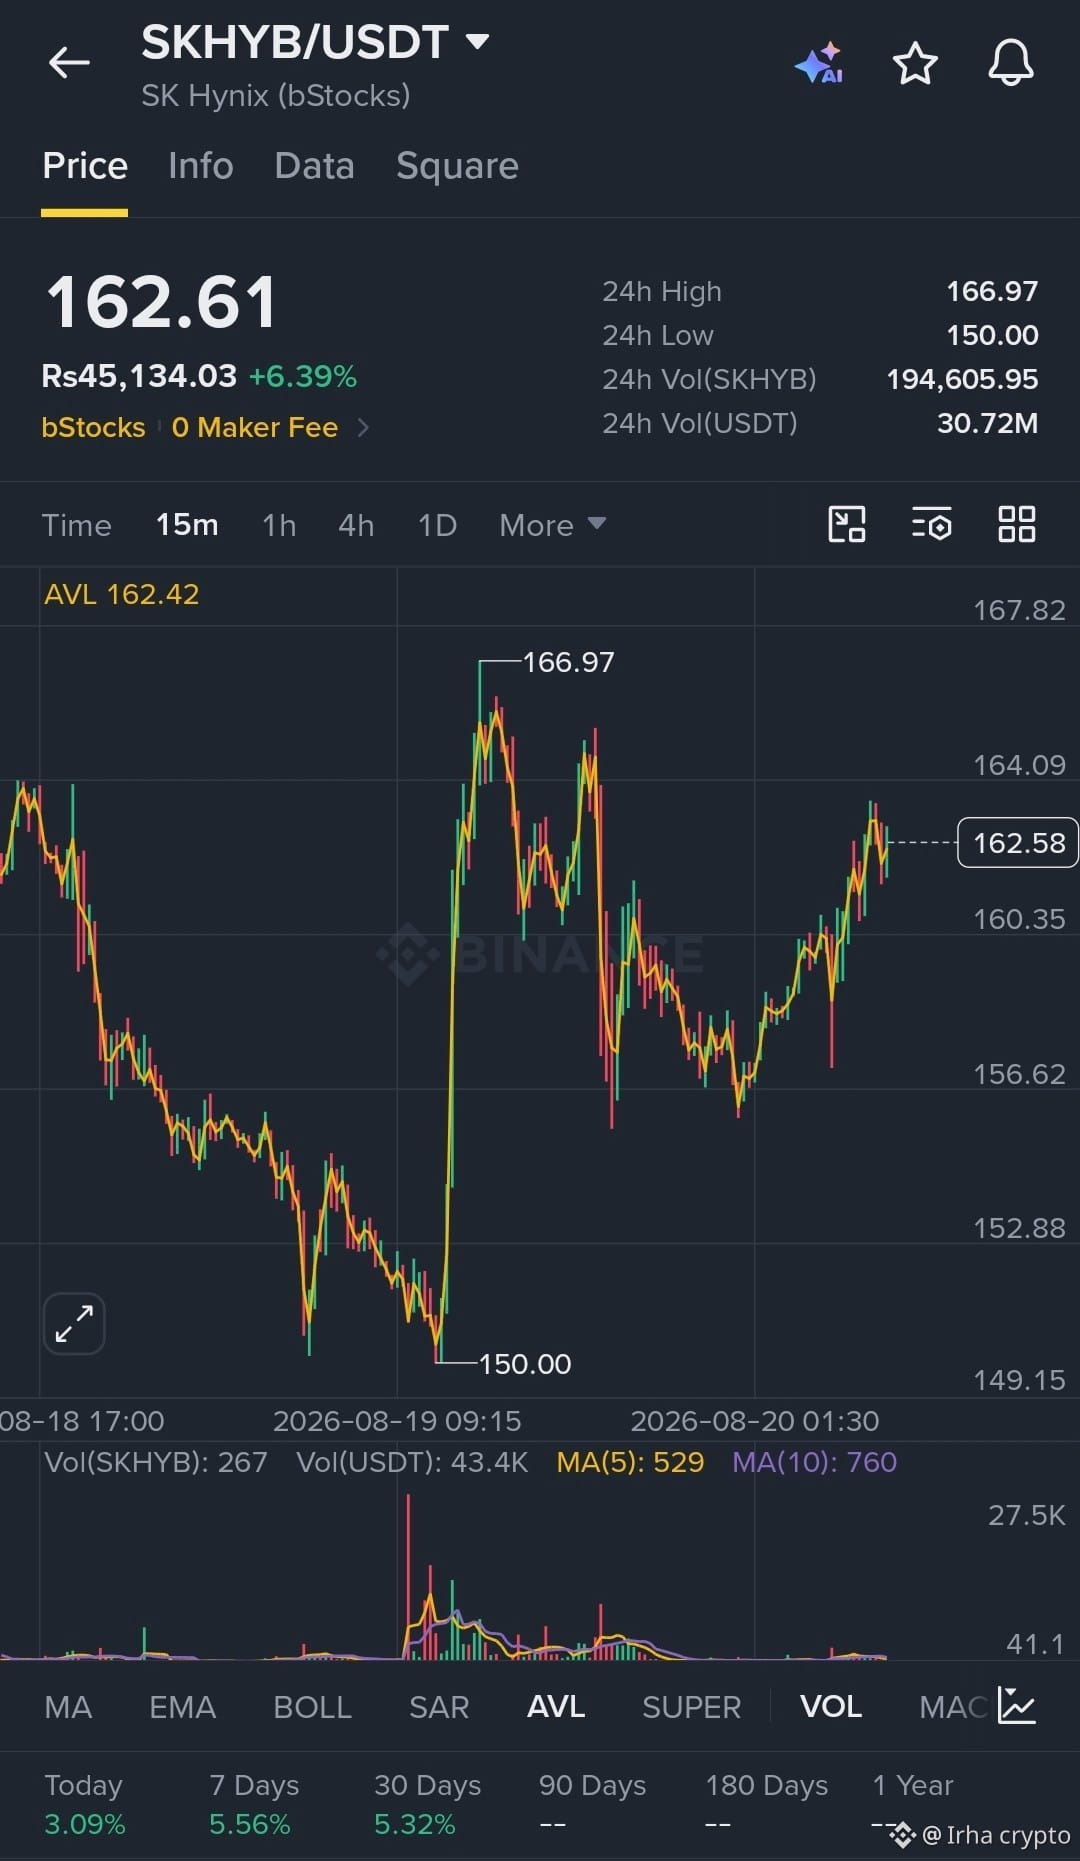Screen dimensions: 1080x1861
Task: Open the grid layout icon
Action: [x=1017, y=524]
